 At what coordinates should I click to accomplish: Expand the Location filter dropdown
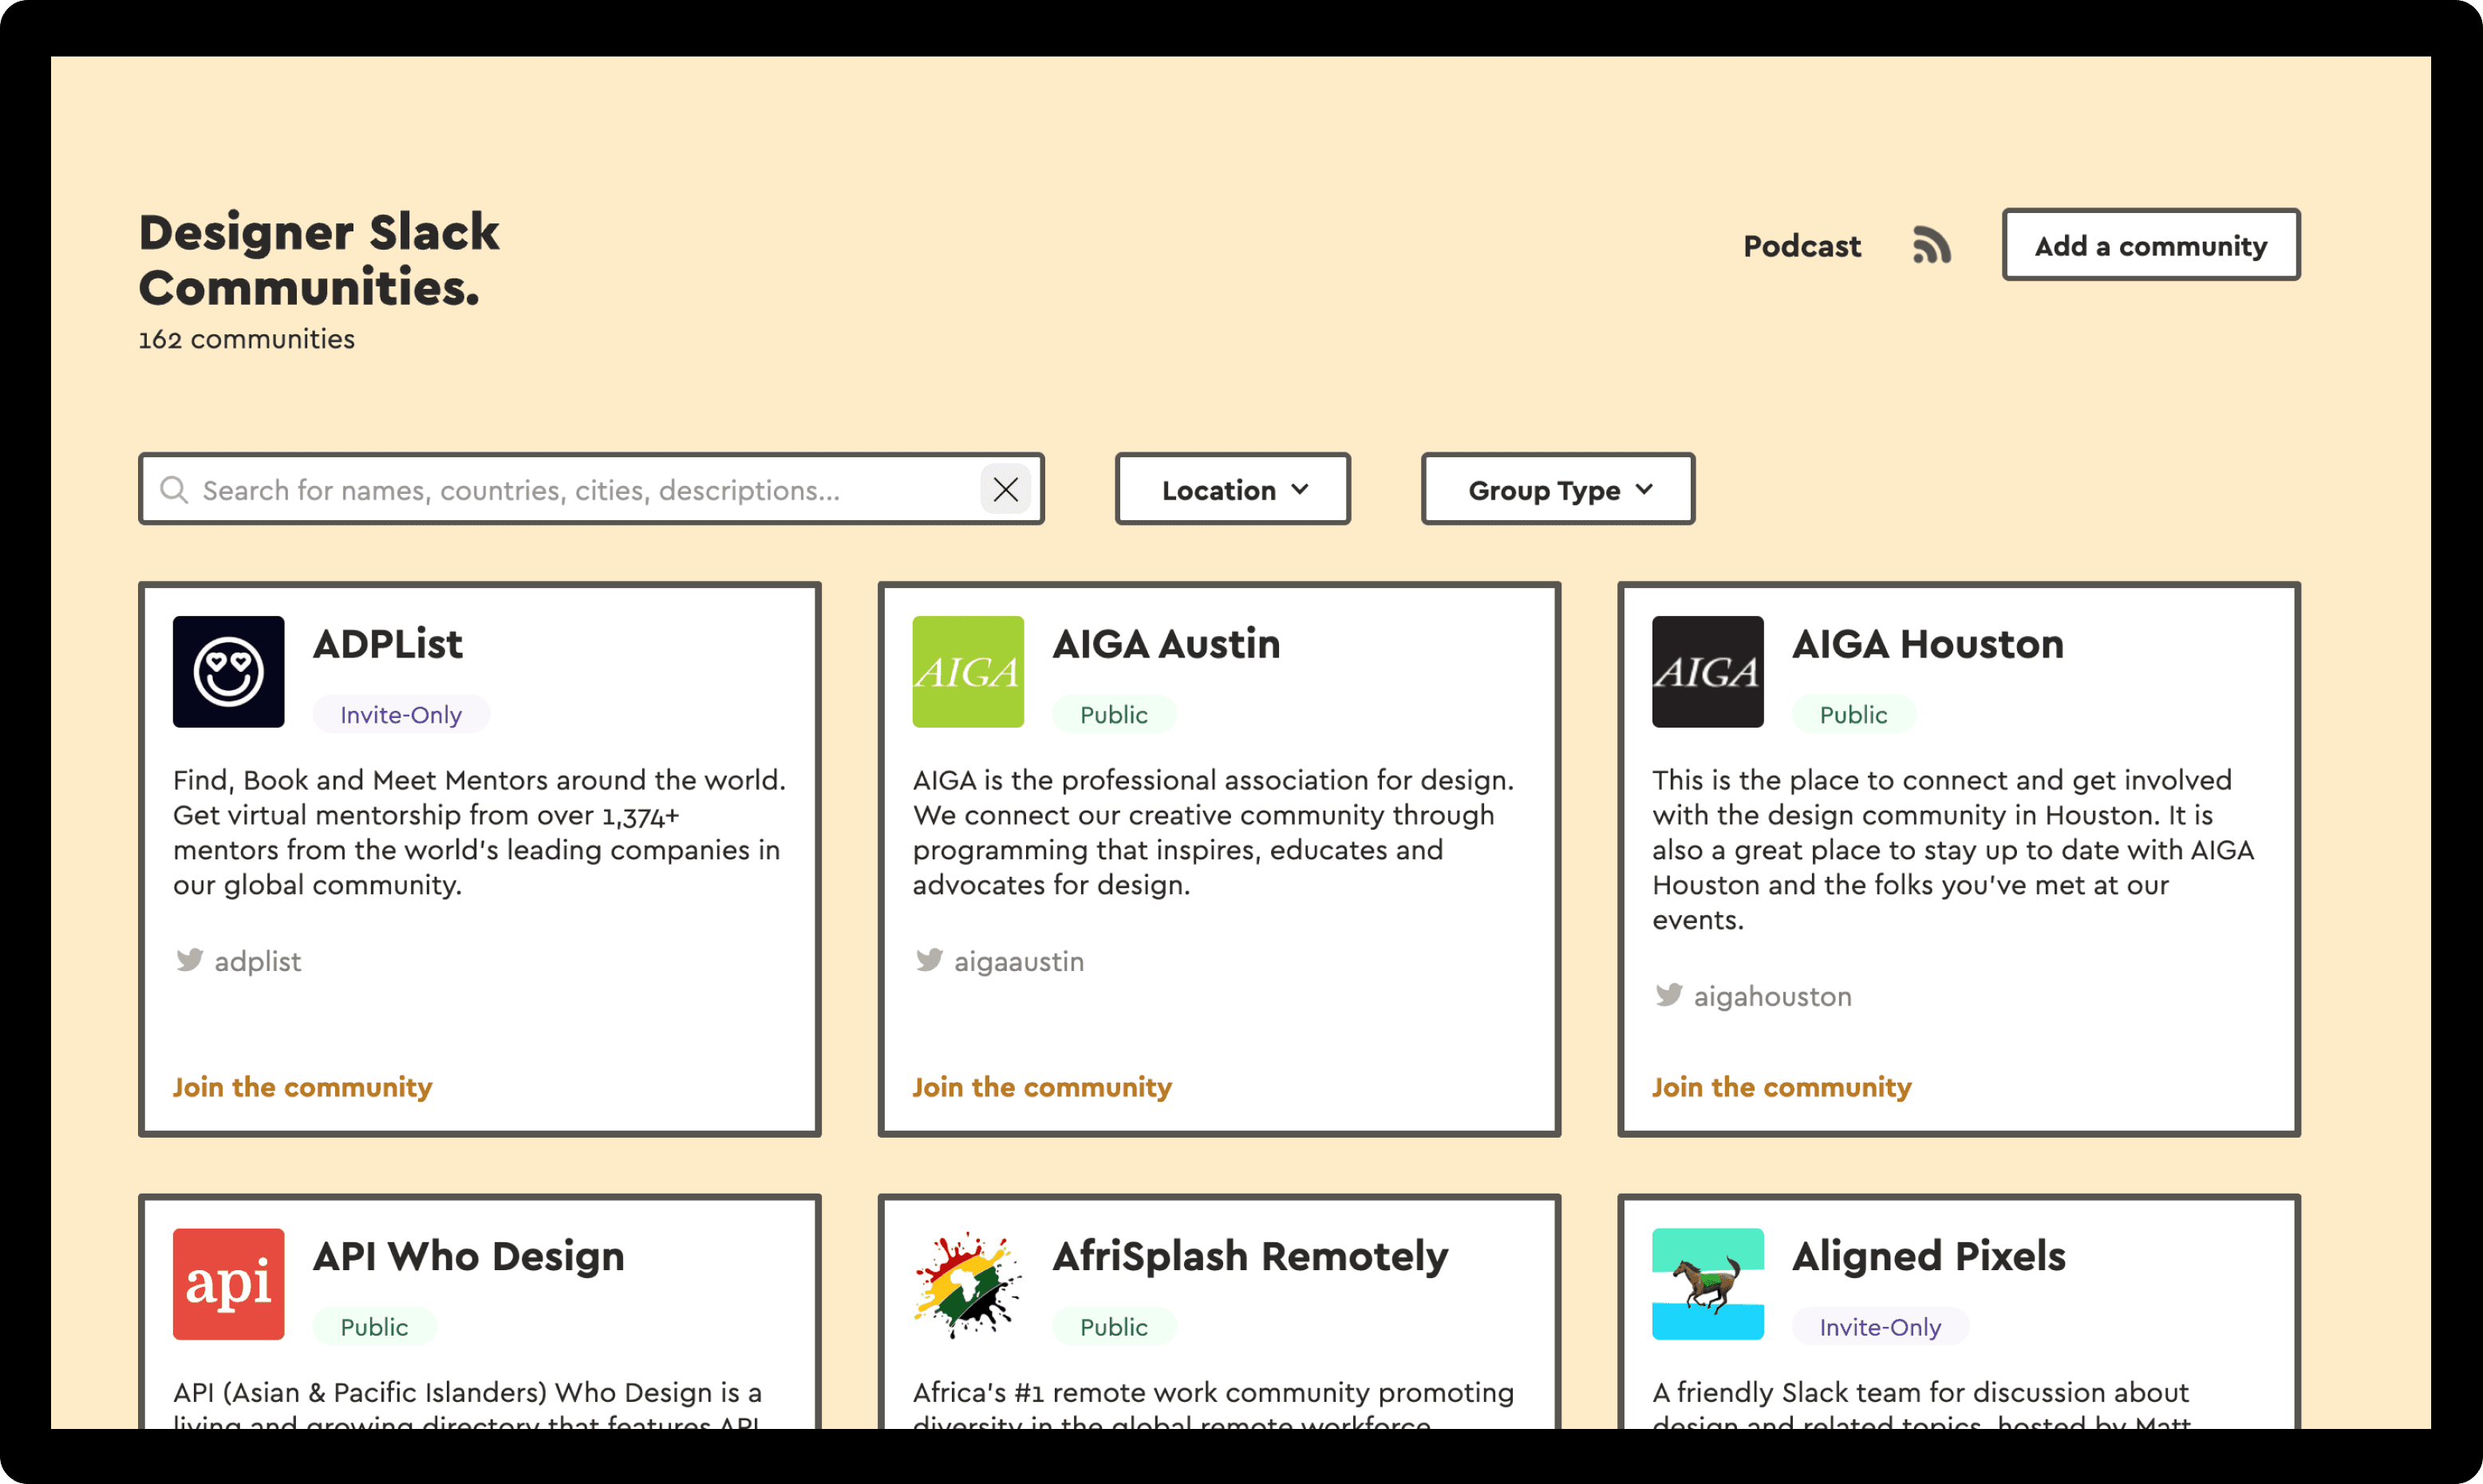[x=1232, y=489]
